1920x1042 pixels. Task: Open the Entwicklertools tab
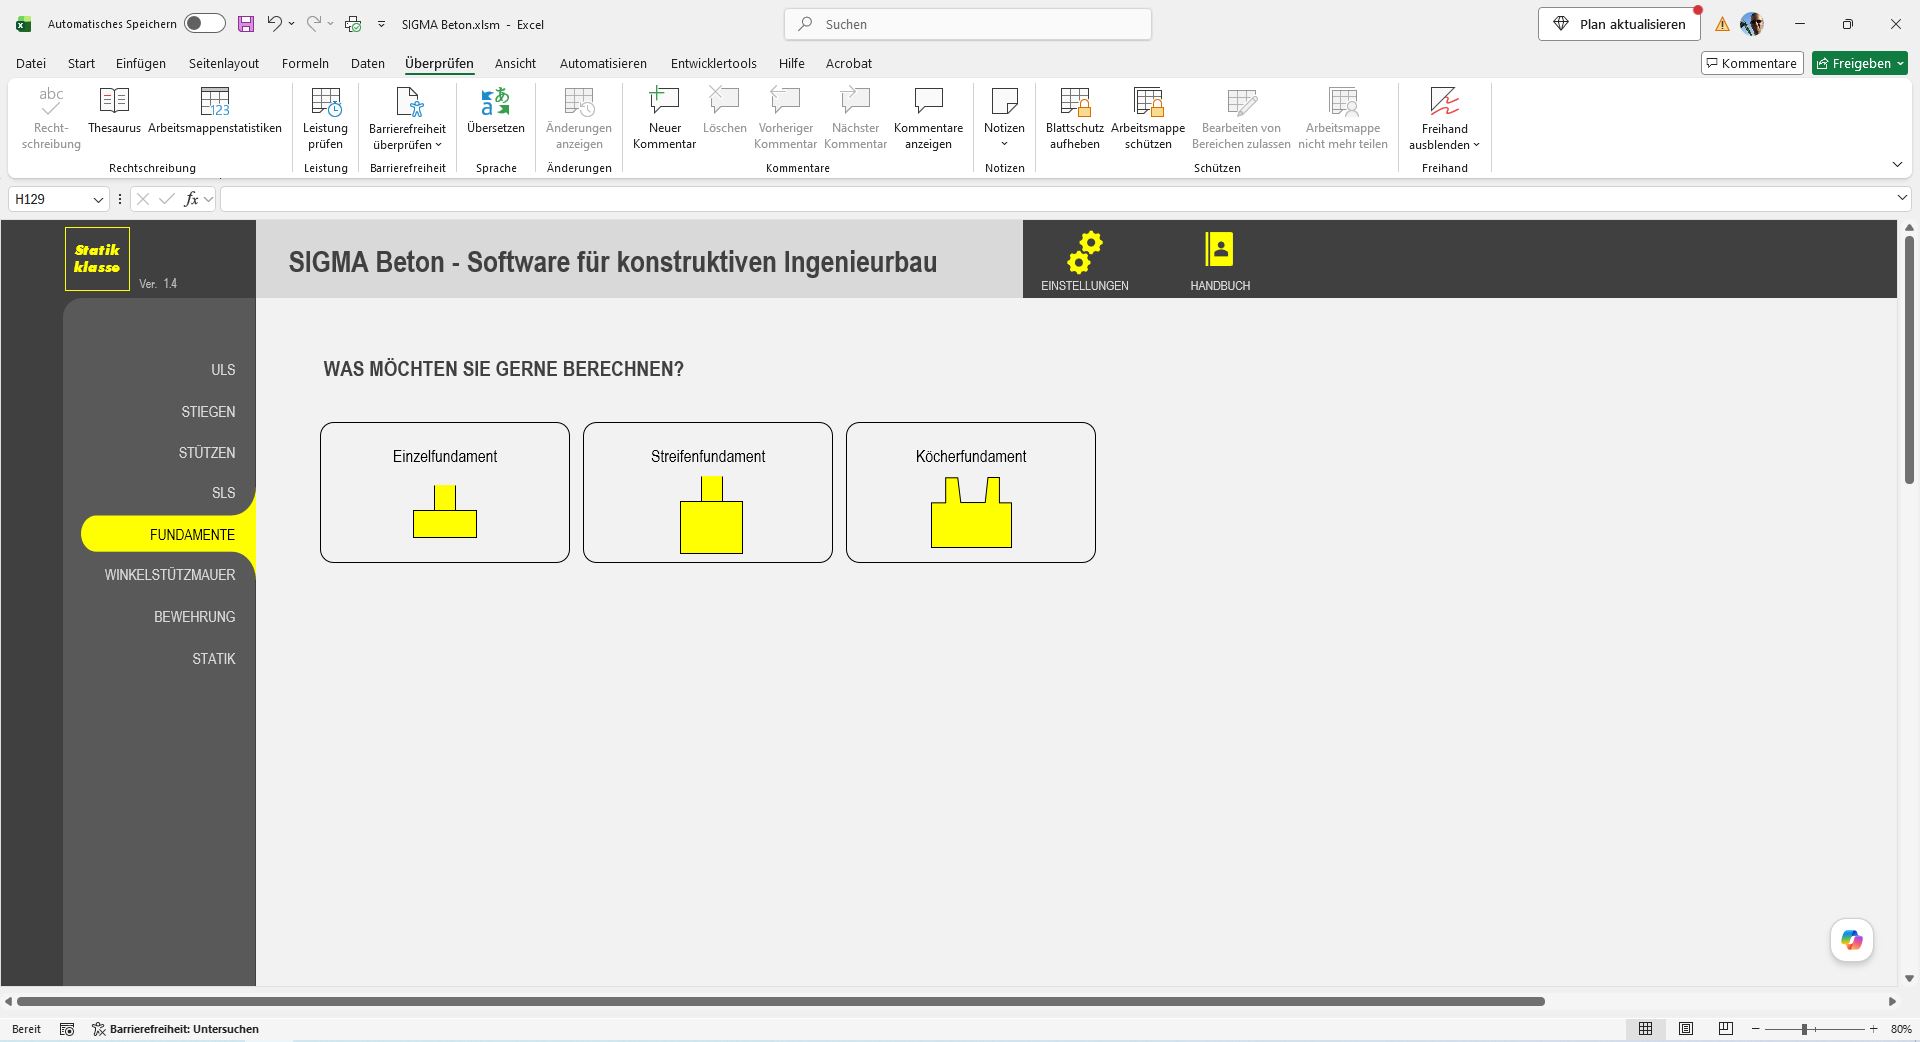point(713,63)
